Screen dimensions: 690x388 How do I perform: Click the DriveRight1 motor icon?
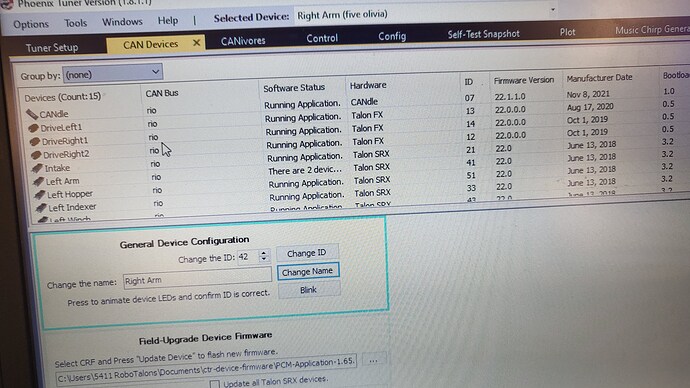(x=34, y=142)
